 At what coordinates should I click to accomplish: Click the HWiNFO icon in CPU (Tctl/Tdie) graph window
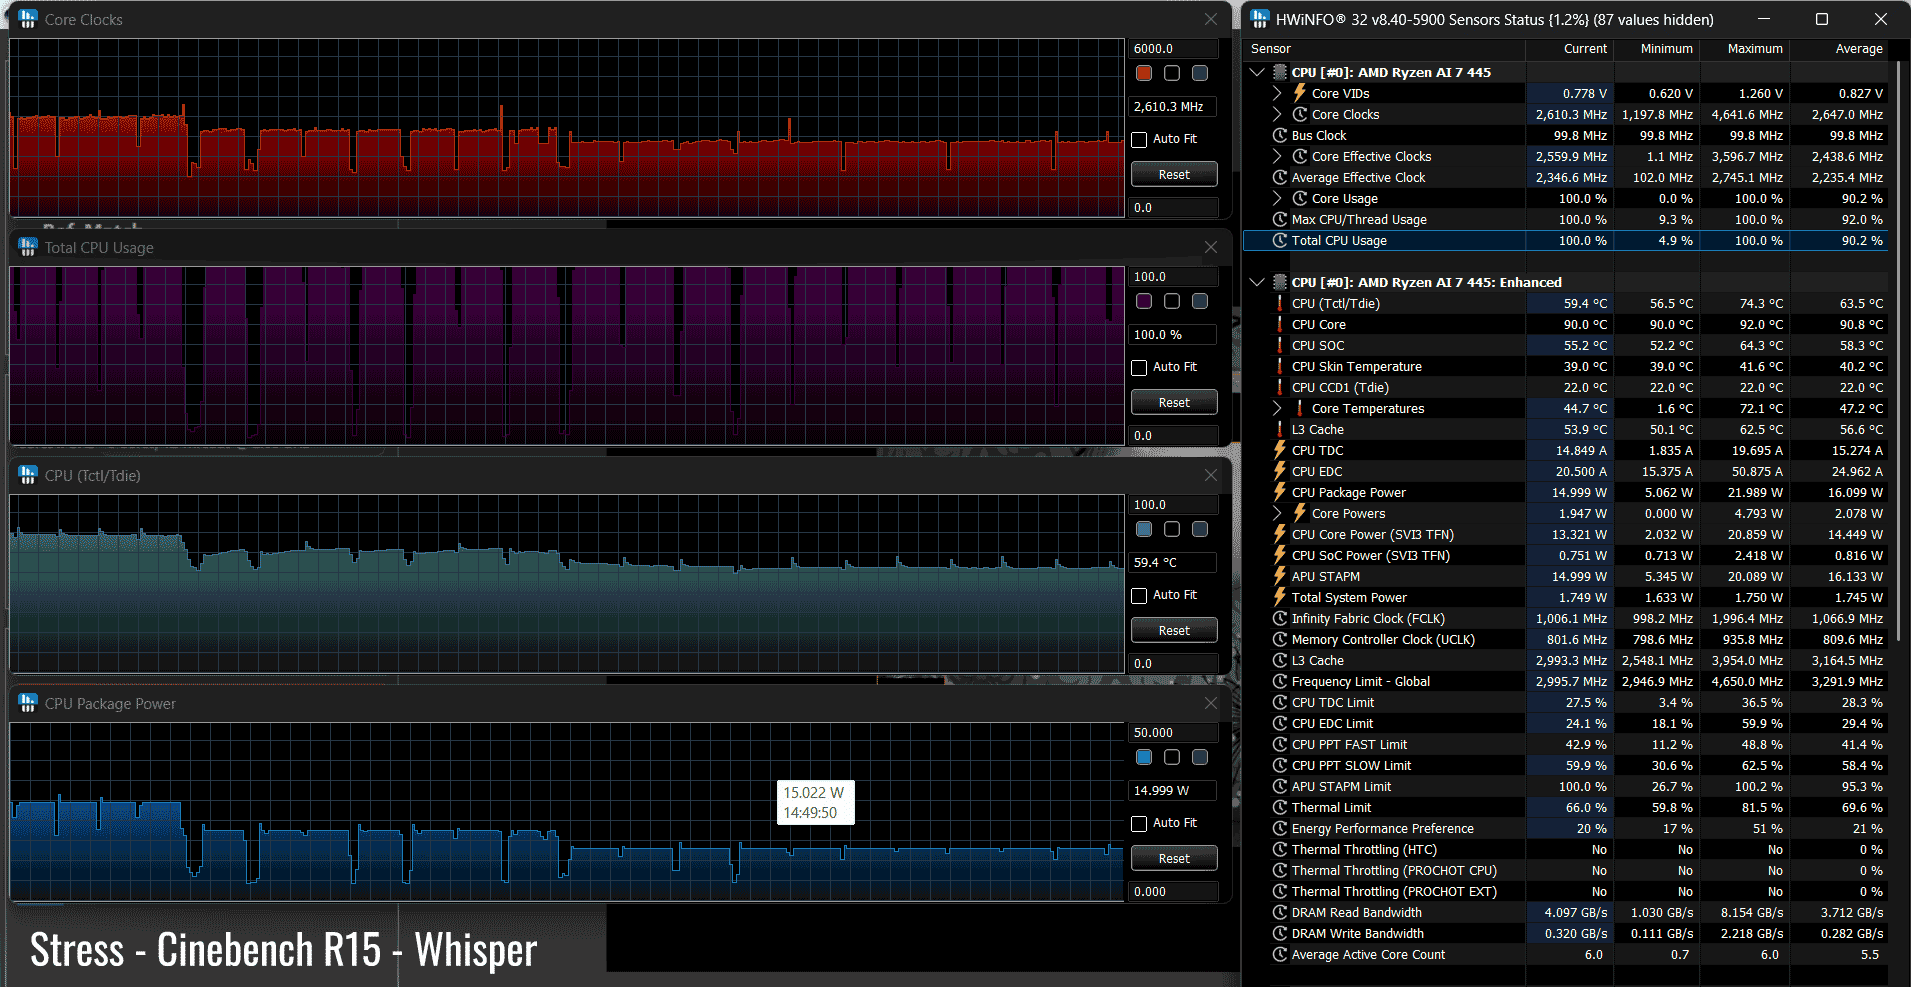click(x=27, y=475)
